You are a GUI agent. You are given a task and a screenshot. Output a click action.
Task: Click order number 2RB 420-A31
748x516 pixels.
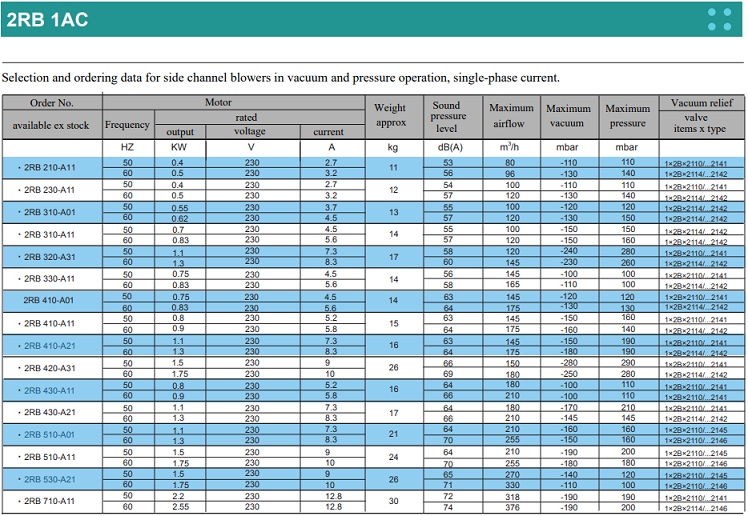[51, 367]
